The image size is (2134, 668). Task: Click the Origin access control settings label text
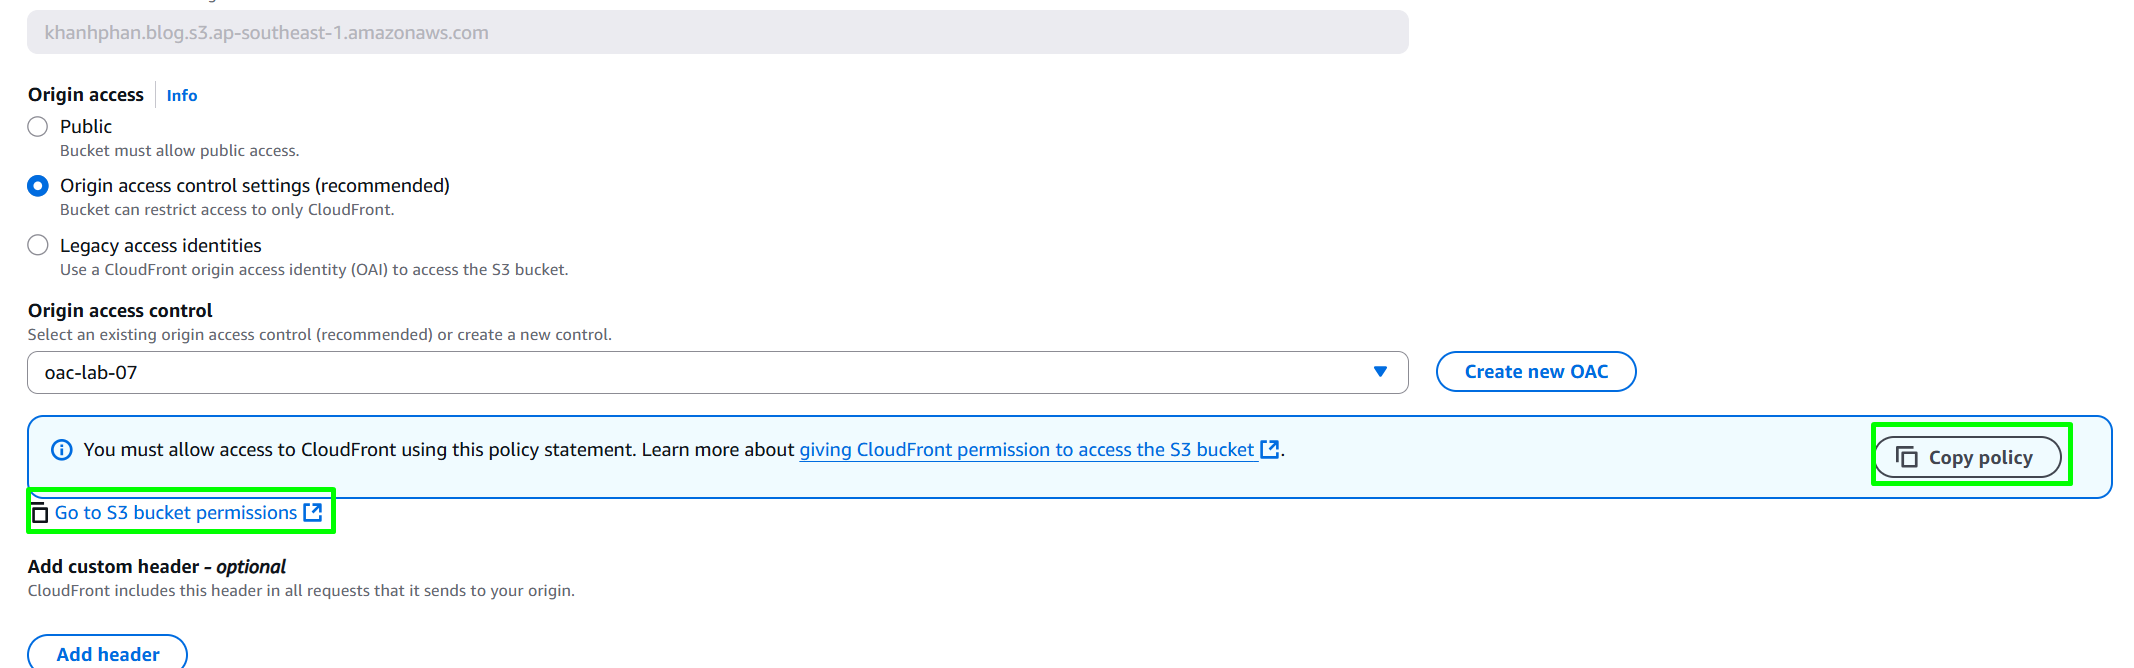(255, 186)
